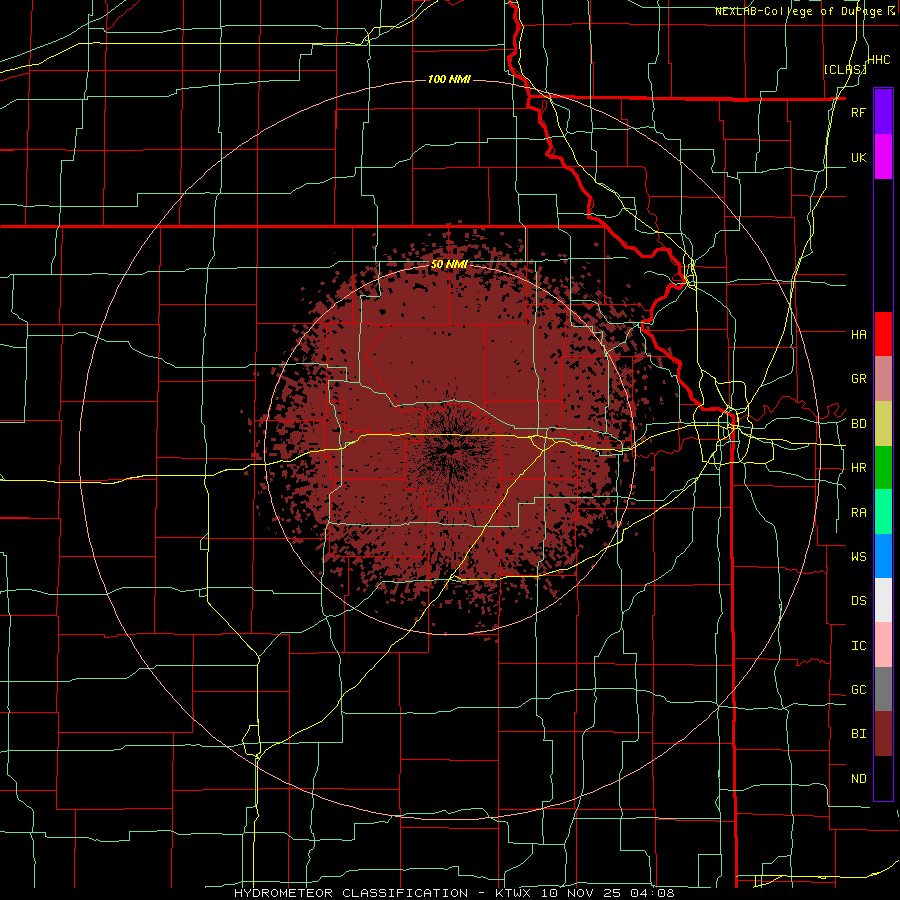
Task: Click the DS legend label
Action: [858, 601]
